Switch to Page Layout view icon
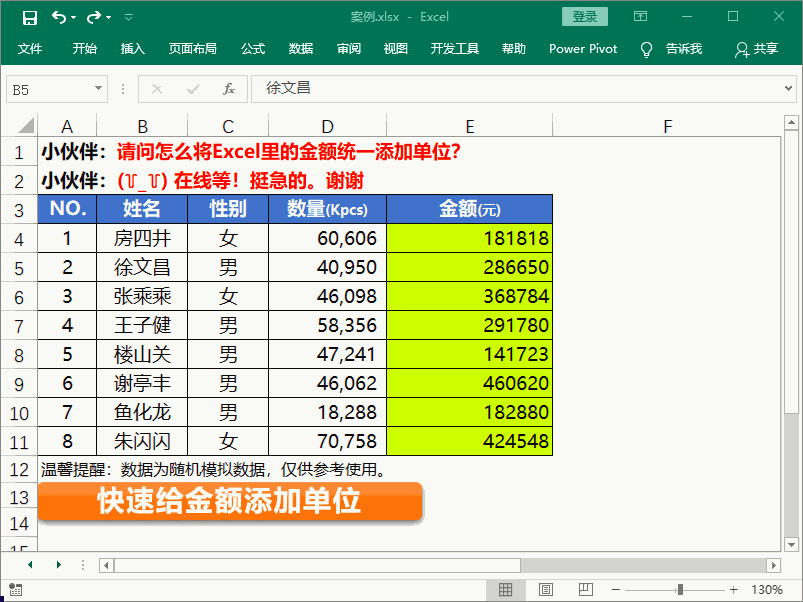Viewport: 803px width, 602px height. [546, 590]
